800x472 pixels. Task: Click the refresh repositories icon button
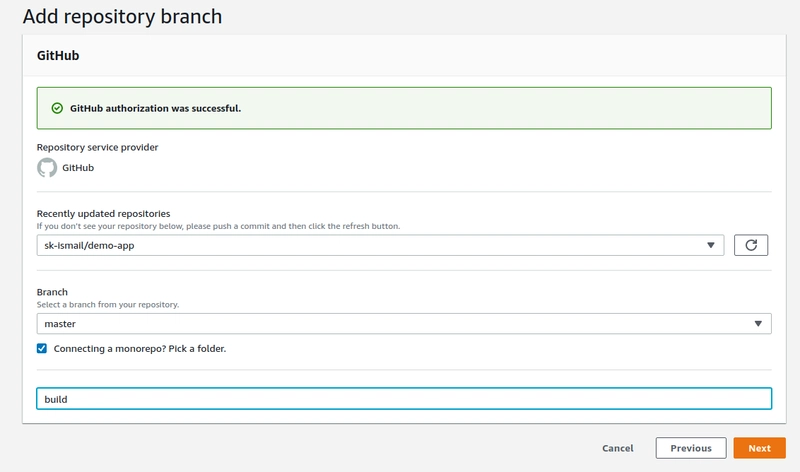pos(751,245)
